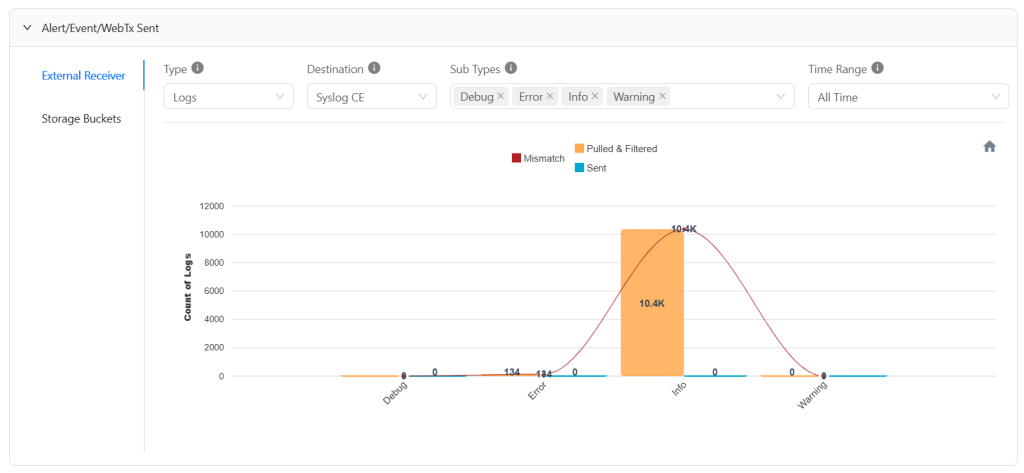The image size is (1024, 473).
Task: Toggle Pulled & Filtered legend series
Action: click(x=616, y=148)
